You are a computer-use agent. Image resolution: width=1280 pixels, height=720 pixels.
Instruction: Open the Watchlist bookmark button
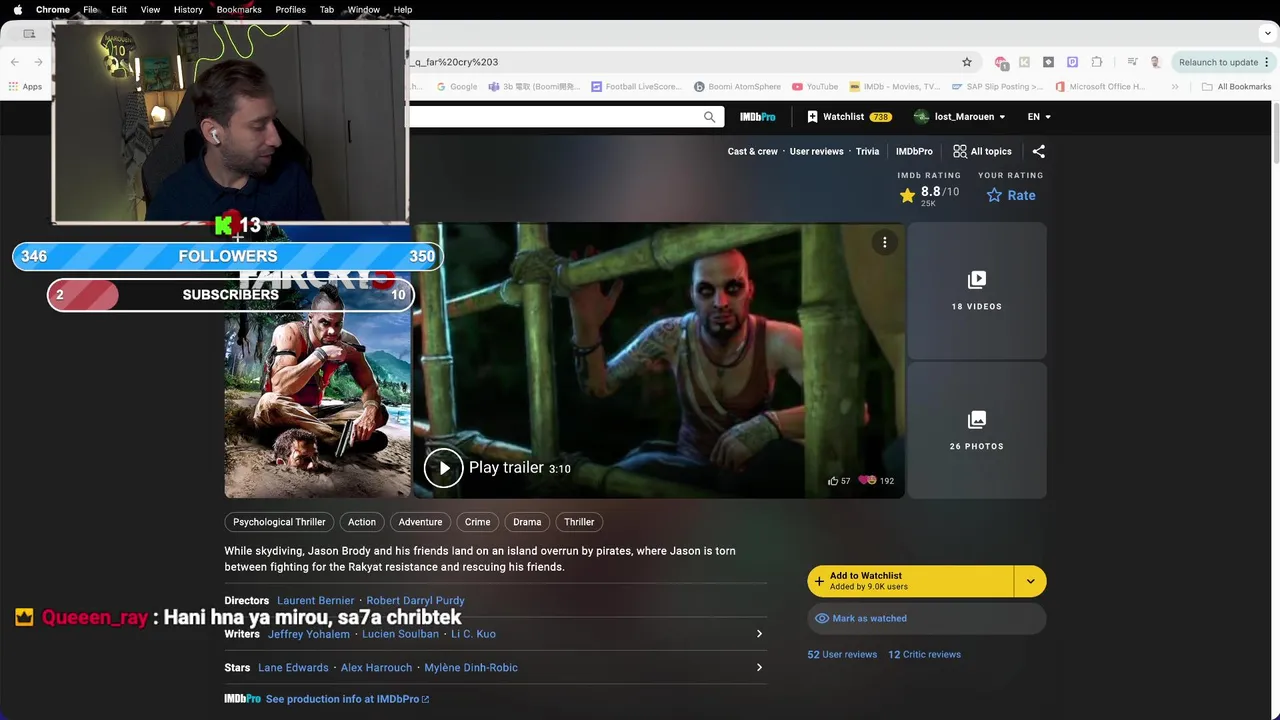point(849,117)
